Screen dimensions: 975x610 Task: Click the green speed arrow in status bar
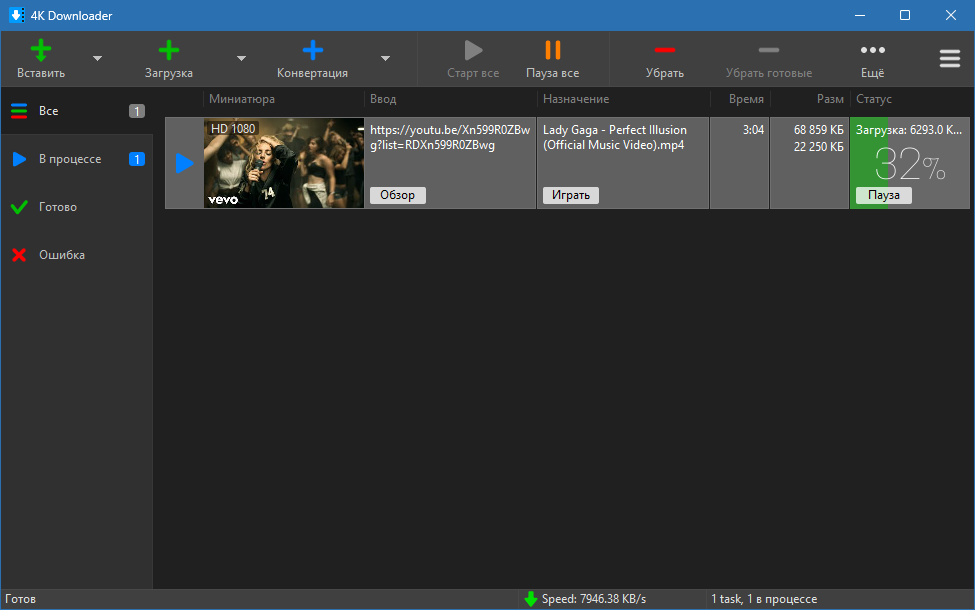pyautogui.click(x=530, y=599)
